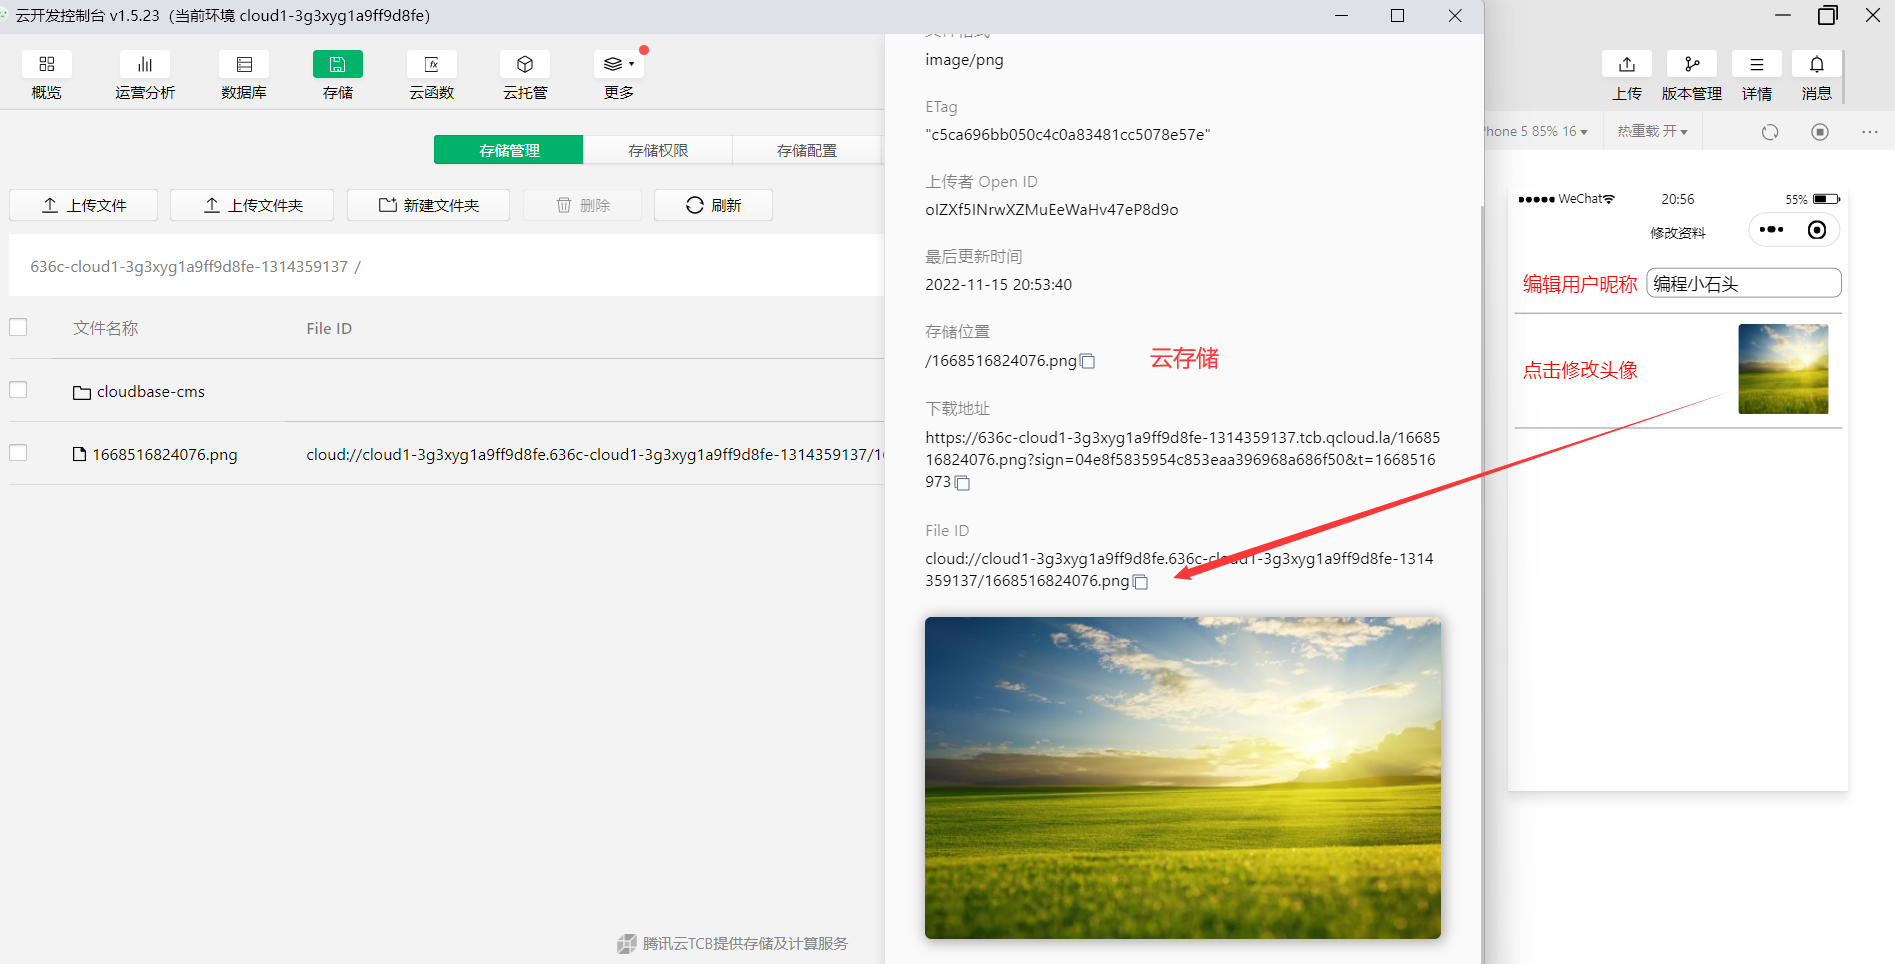Image resolution: width=1895 pixels, height=964 pixels.
Task: Restore the devtools window
Action: click(1827, 15)
